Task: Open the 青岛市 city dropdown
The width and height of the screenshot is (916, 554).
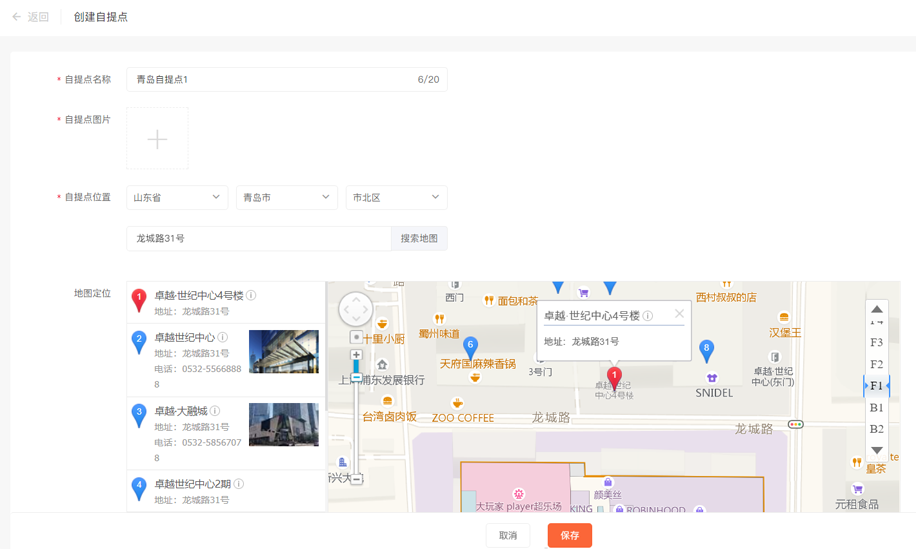Action: [x=287, y=198]
